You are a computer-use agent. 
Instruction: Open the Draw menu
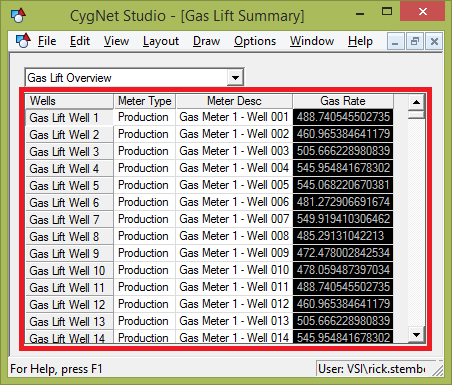click(206, 41)
